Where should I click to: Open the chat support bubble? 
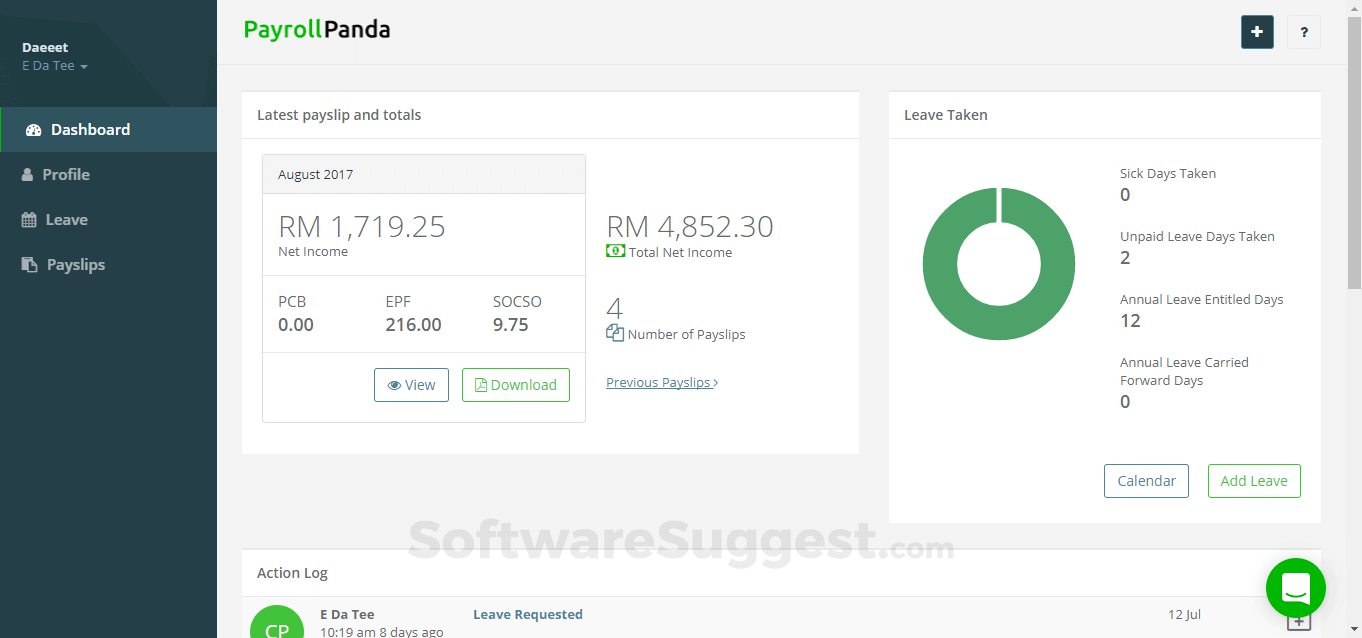1296,588
